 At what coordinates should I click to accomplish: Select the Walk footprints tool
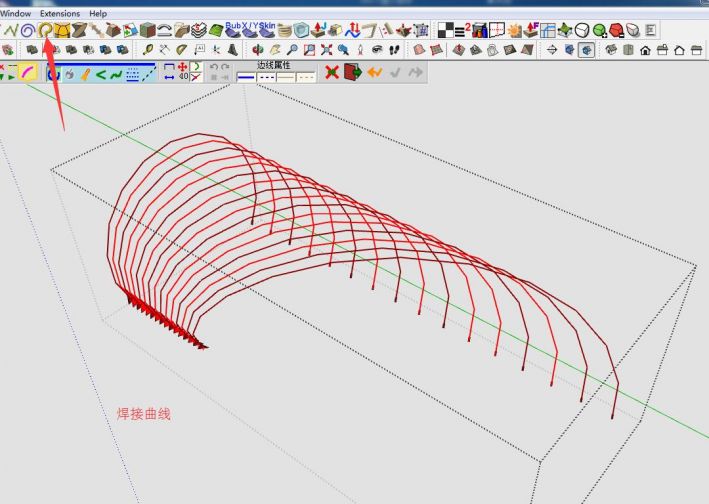(x=394, y=49)
